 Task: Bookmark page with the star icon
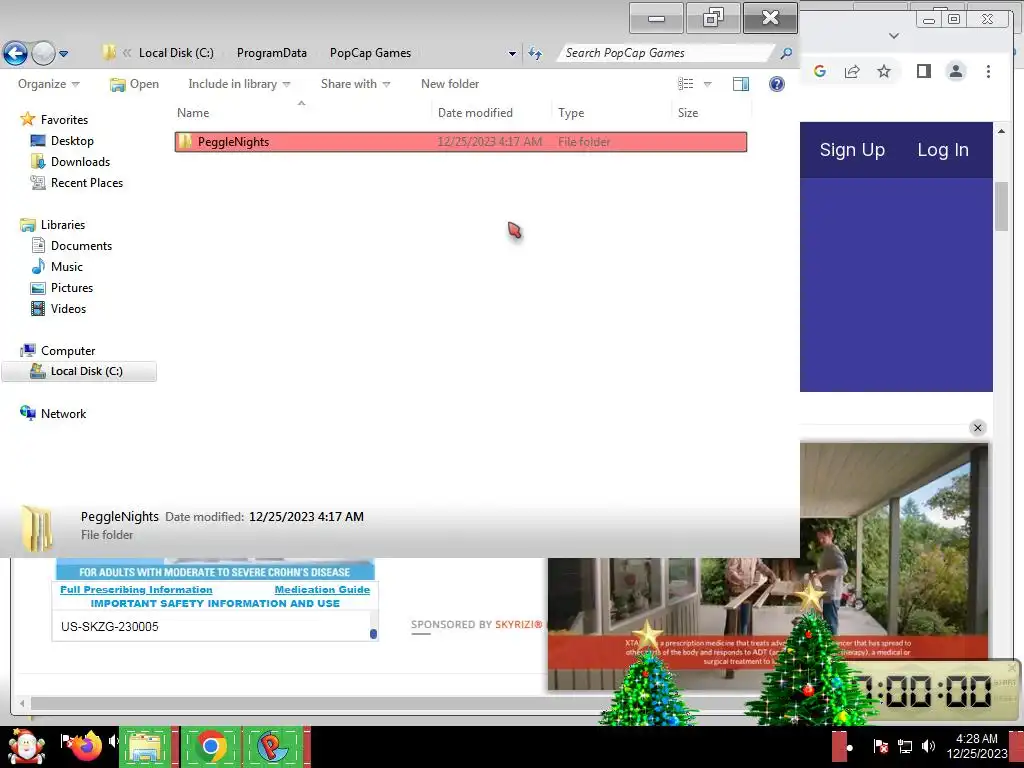click(x=884, y=71)
